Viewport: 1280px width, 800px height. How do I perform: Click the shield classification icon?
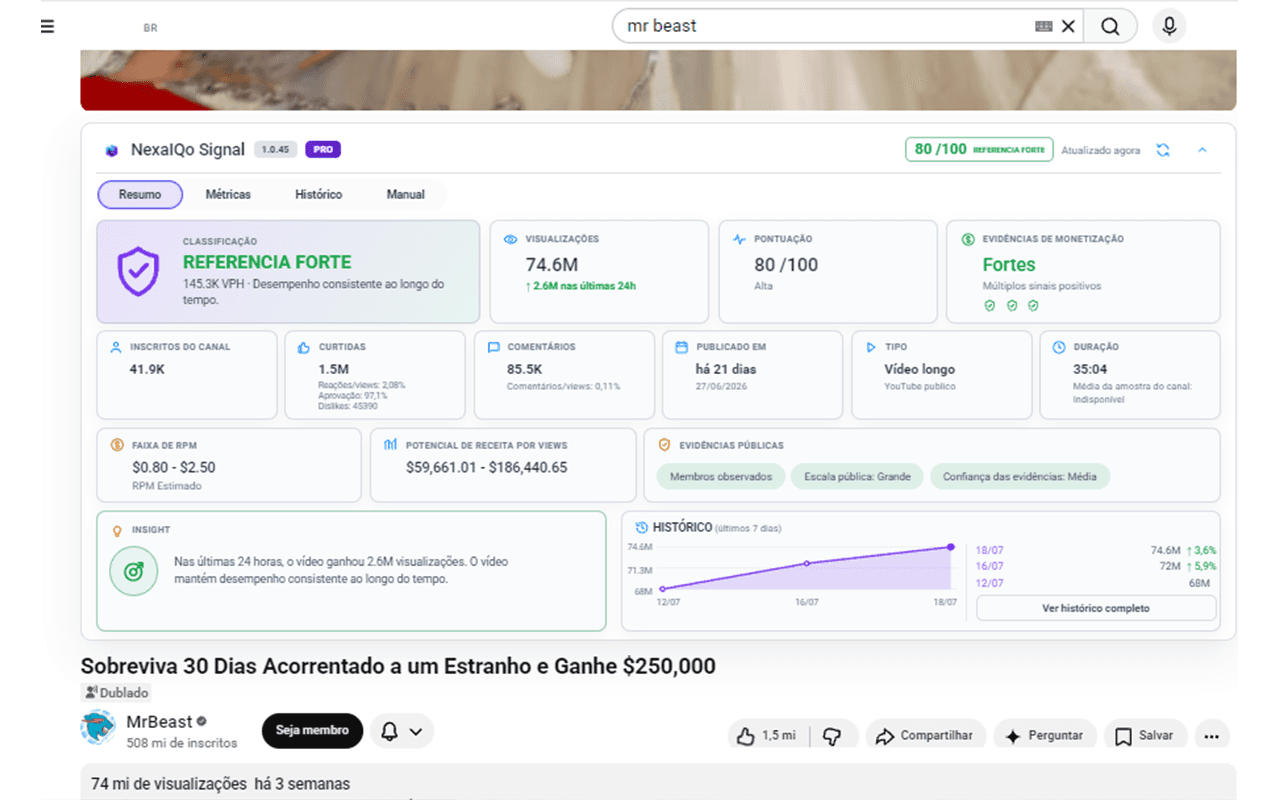pyautogui.click(x=138, y=272)
